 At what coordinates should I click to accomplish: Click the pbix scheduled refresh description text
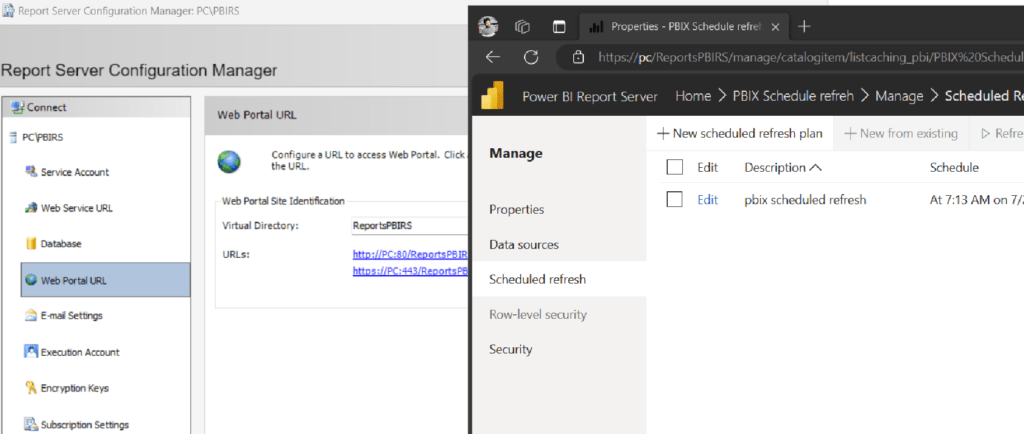805,200
